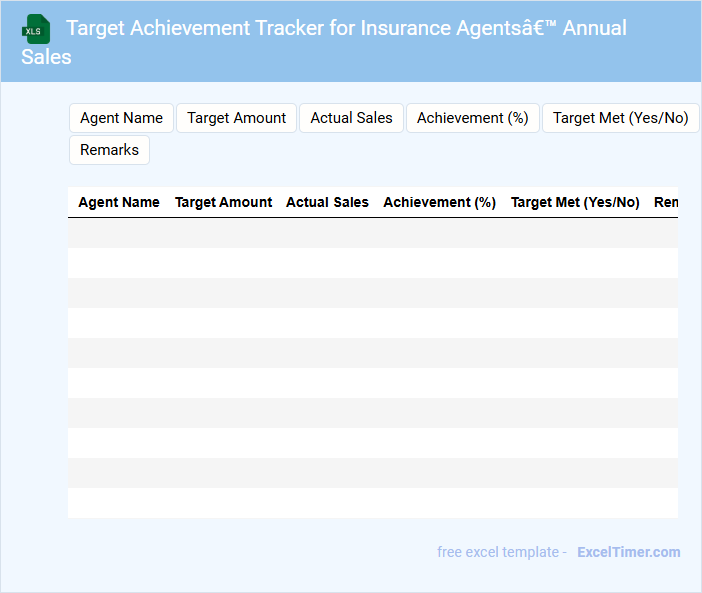Click the Agent Name column header

click(119, 202)
